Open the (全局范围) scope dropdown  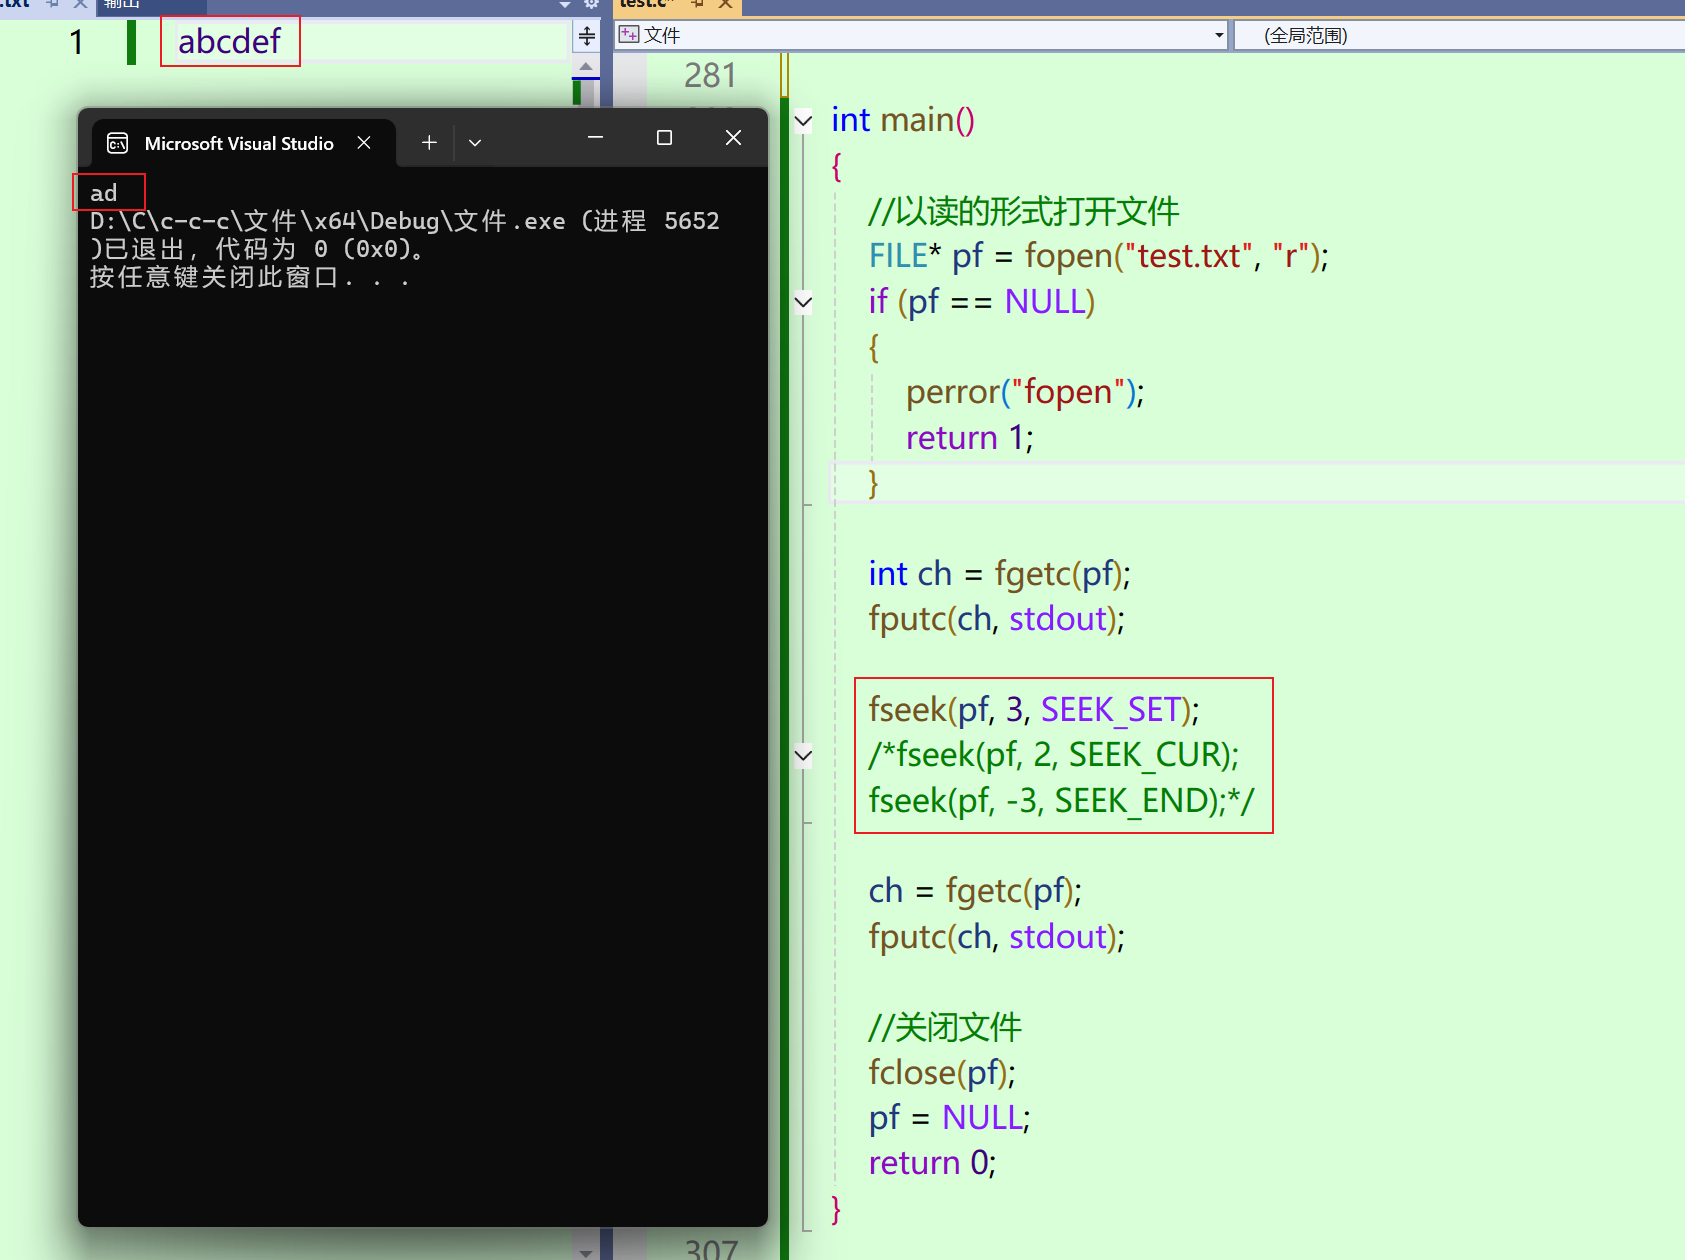tap(1460, 35)
